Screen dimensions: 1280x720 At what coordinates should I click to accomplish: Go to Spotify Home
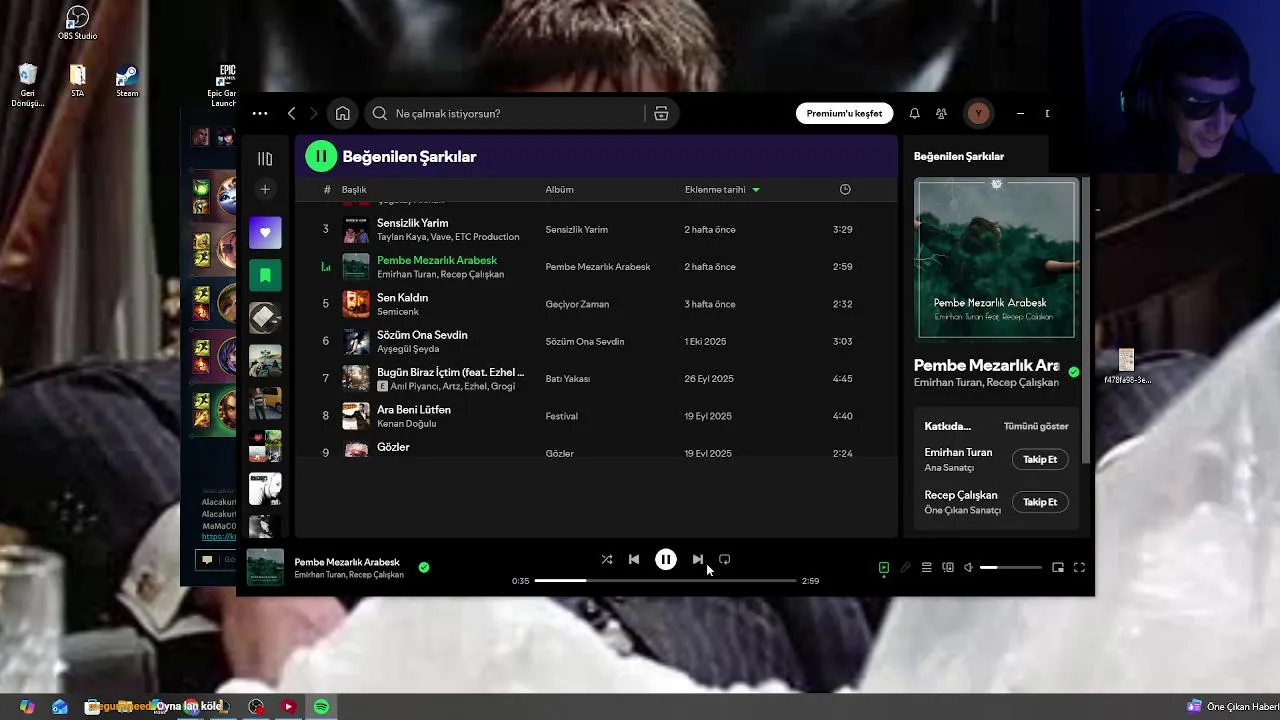[342, 114]
